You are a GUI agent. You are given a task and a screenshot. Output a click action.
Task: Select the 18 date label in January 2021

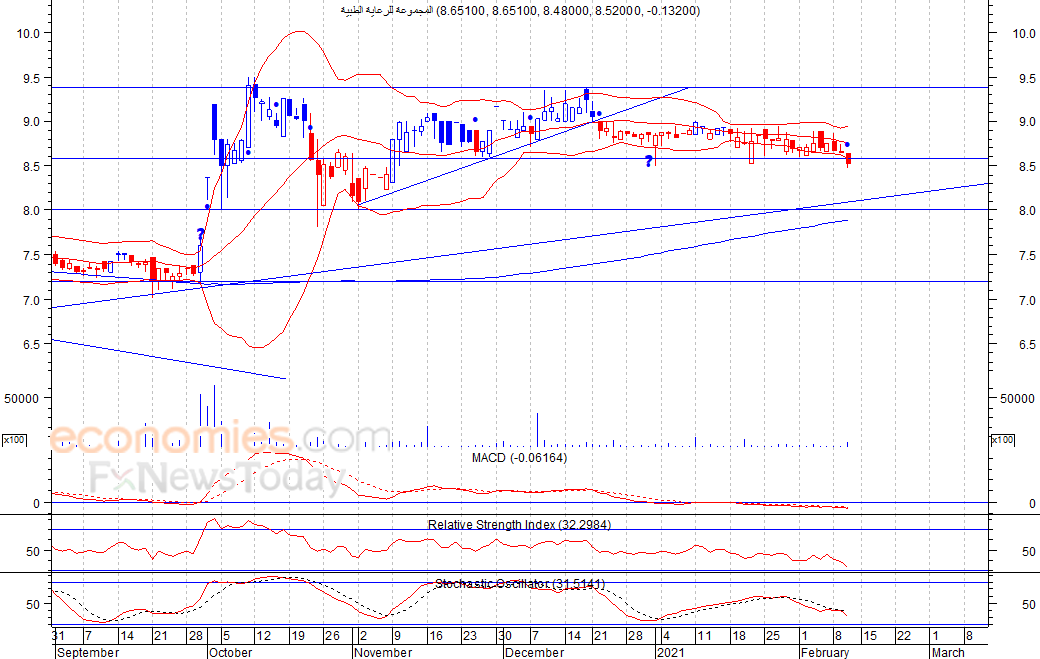click(x=738, y=636)
